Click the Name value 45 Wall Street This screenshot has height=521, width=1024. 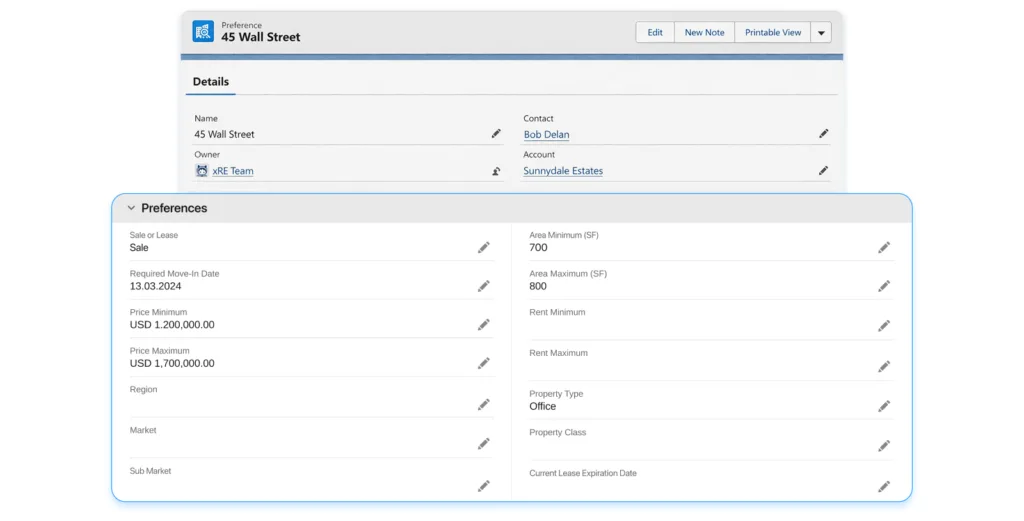pyautogui.click(x=224, y=134)
